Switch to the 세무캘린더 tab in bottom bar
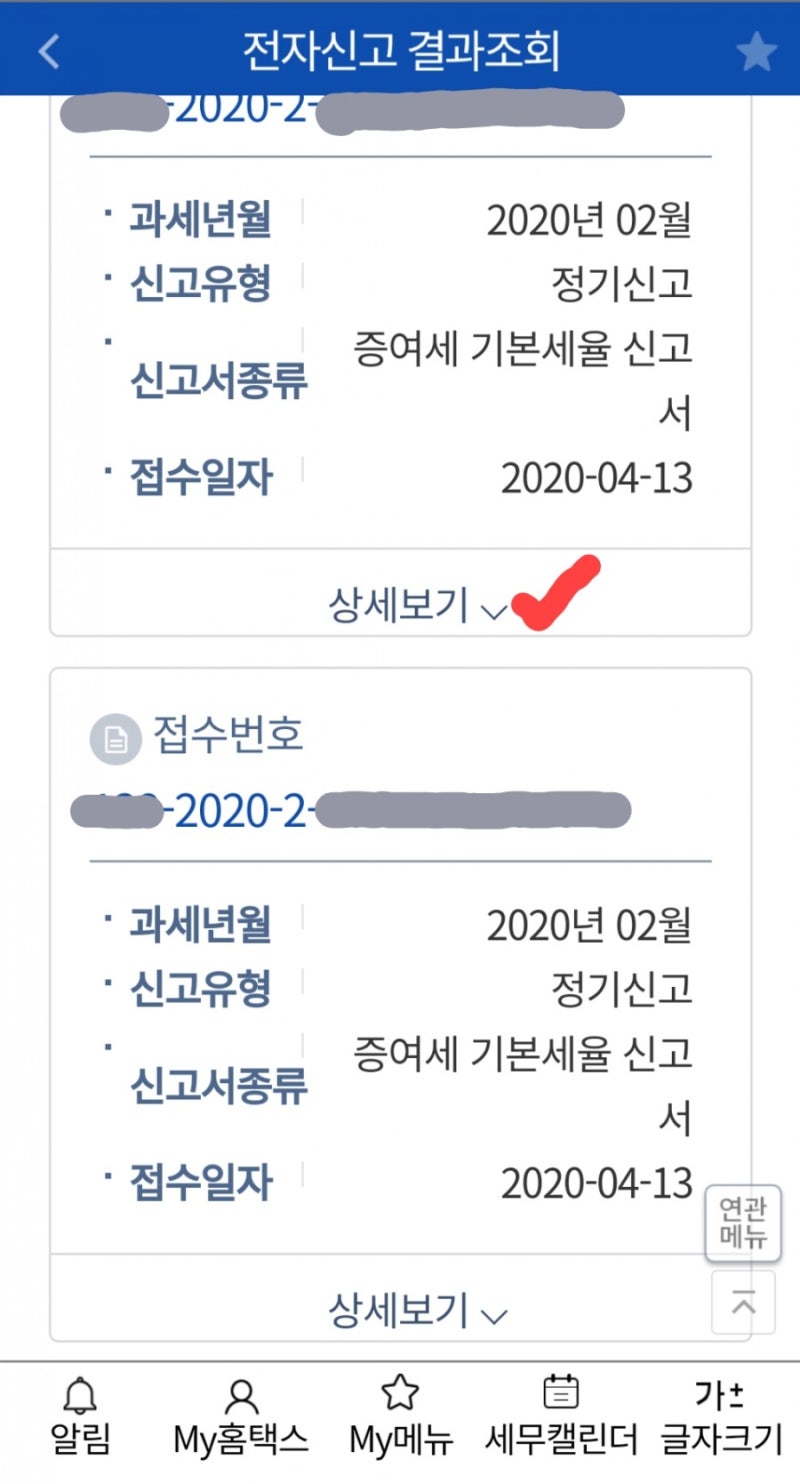Screen dimensions: 800x1484 tap(561, 1410)
